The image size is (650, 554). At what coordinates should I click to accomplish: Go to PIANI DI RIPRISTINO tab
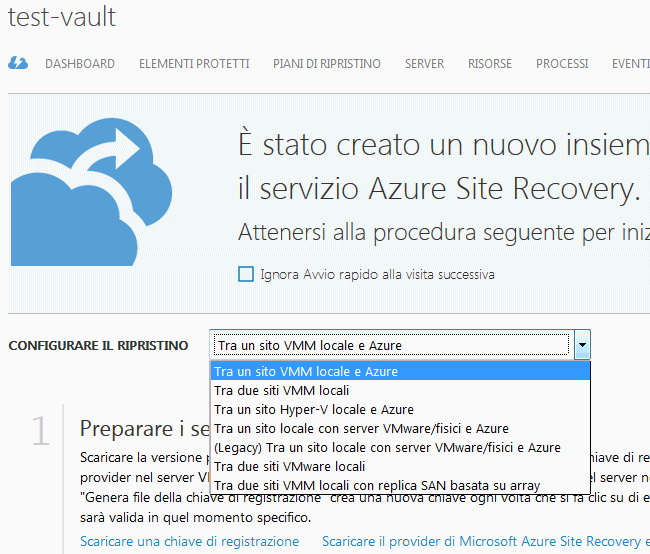pyautogui.click(x=327, y=63)
